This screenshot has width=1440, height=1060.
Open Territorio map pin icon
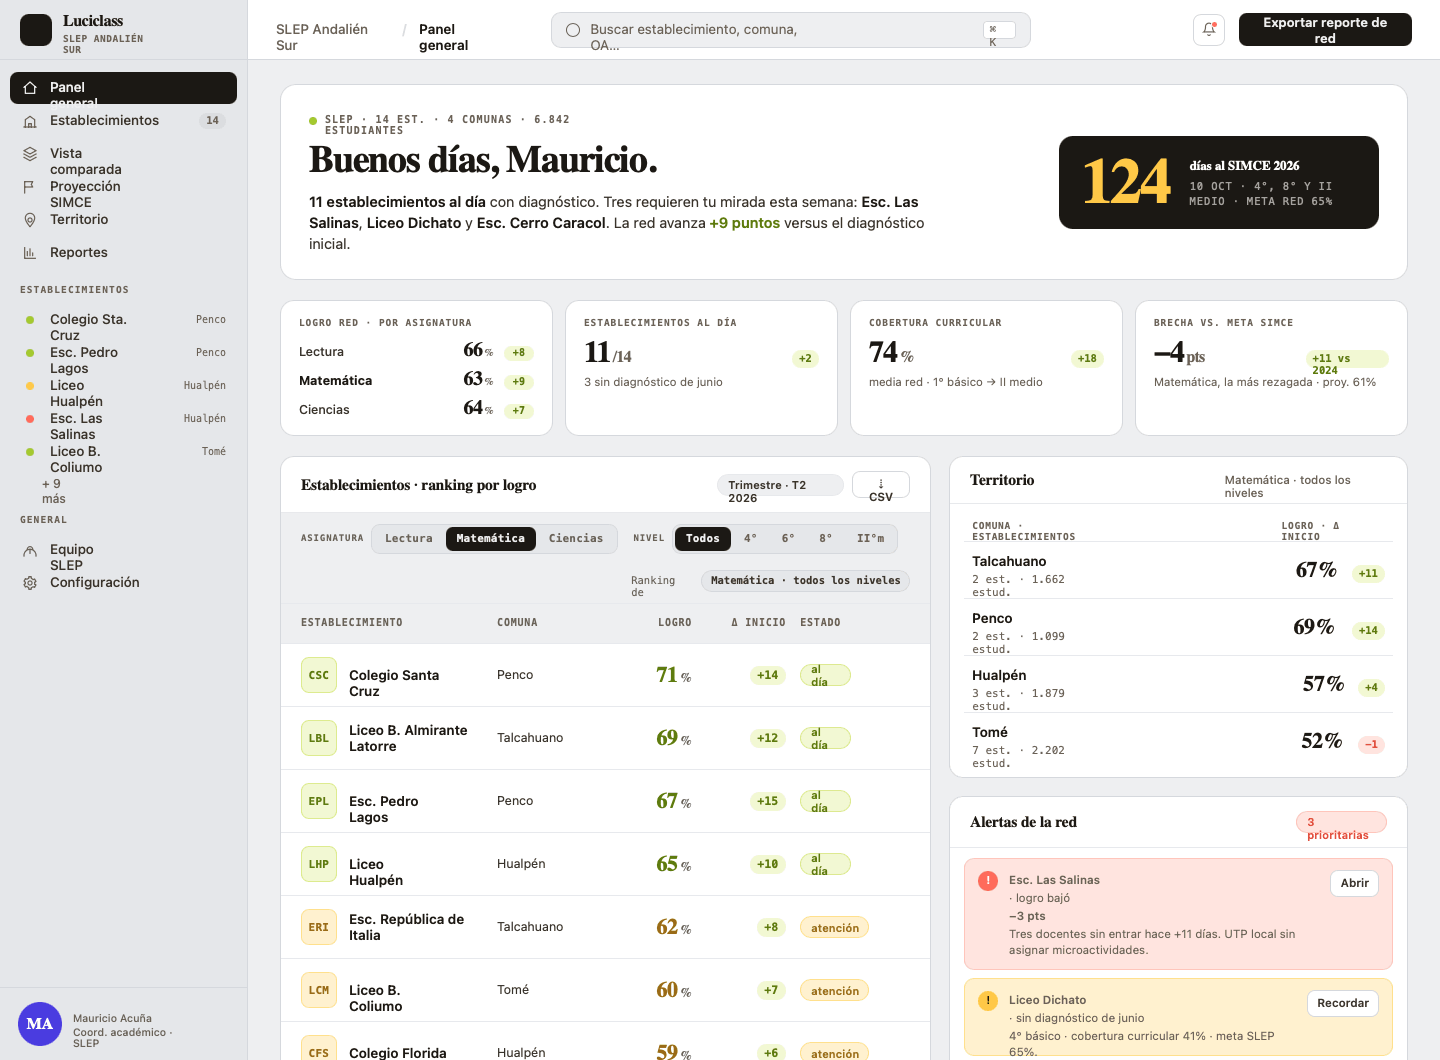click(30, 220)
